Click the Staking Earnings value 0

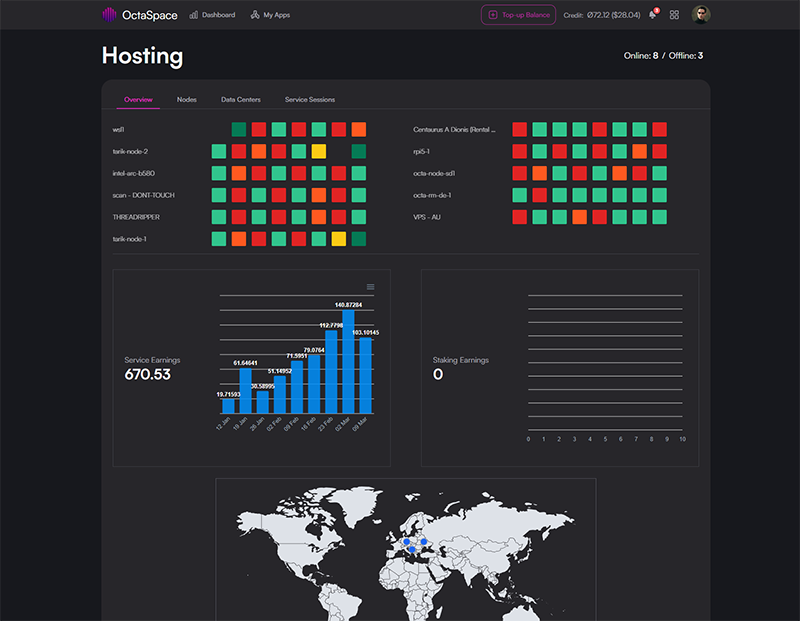click(x=438, y=375)
